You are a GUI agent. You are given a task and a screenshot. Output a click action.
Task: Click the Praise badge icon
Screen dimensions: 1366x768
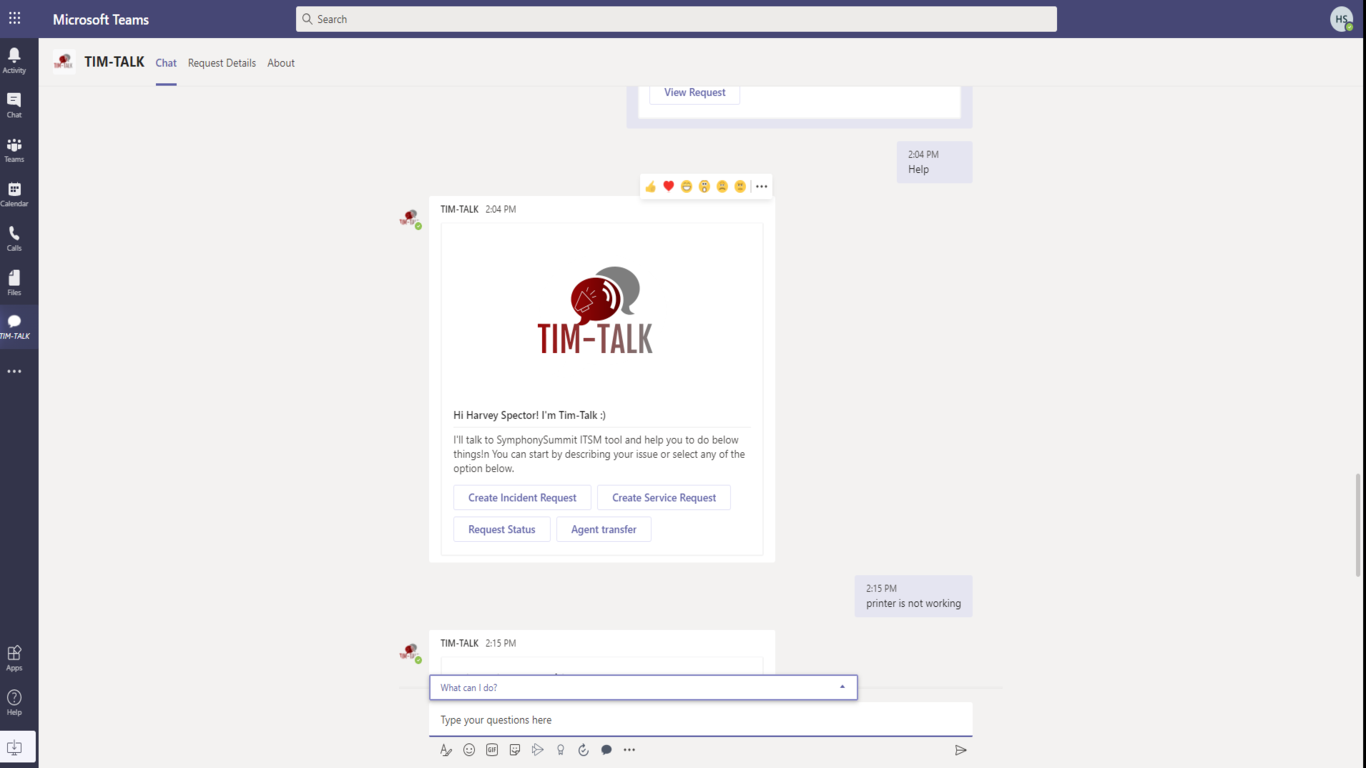561,750
